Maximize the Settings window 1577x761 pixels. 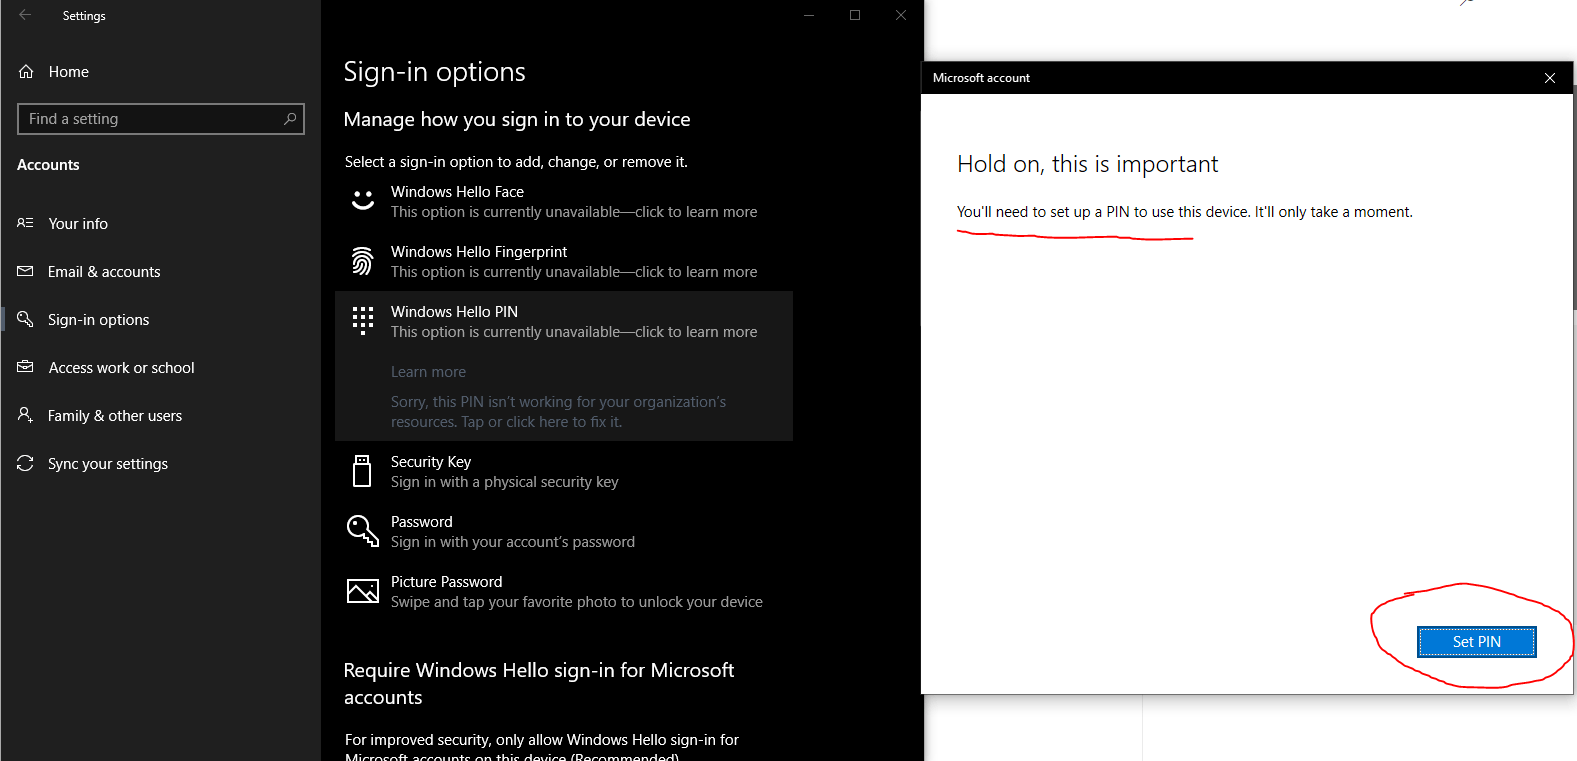(x=855, y=15)
